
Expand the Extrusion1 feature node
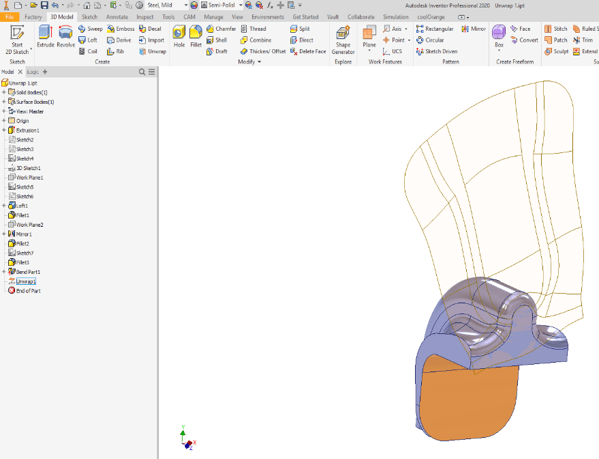coord(4,130)
